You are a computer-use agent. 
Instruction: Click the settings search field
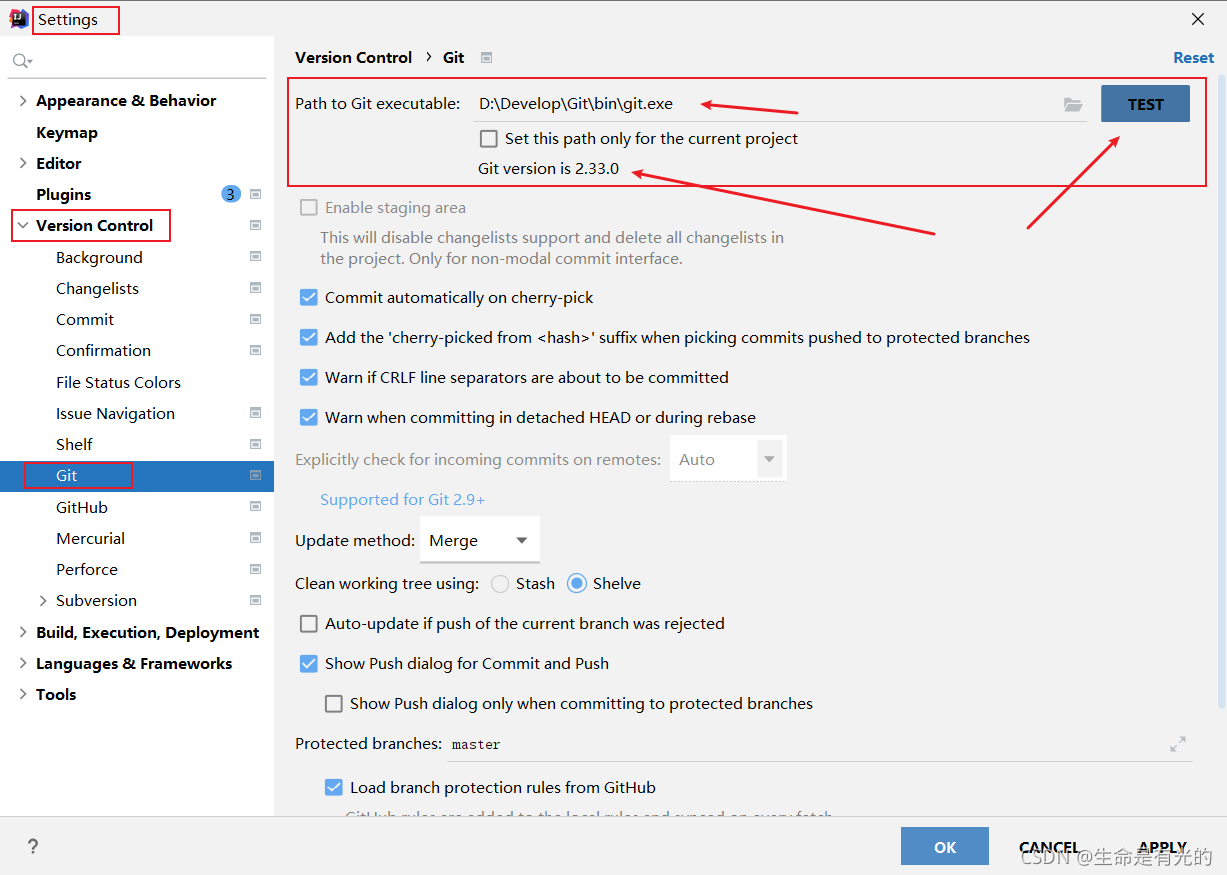tap(138, 62)
